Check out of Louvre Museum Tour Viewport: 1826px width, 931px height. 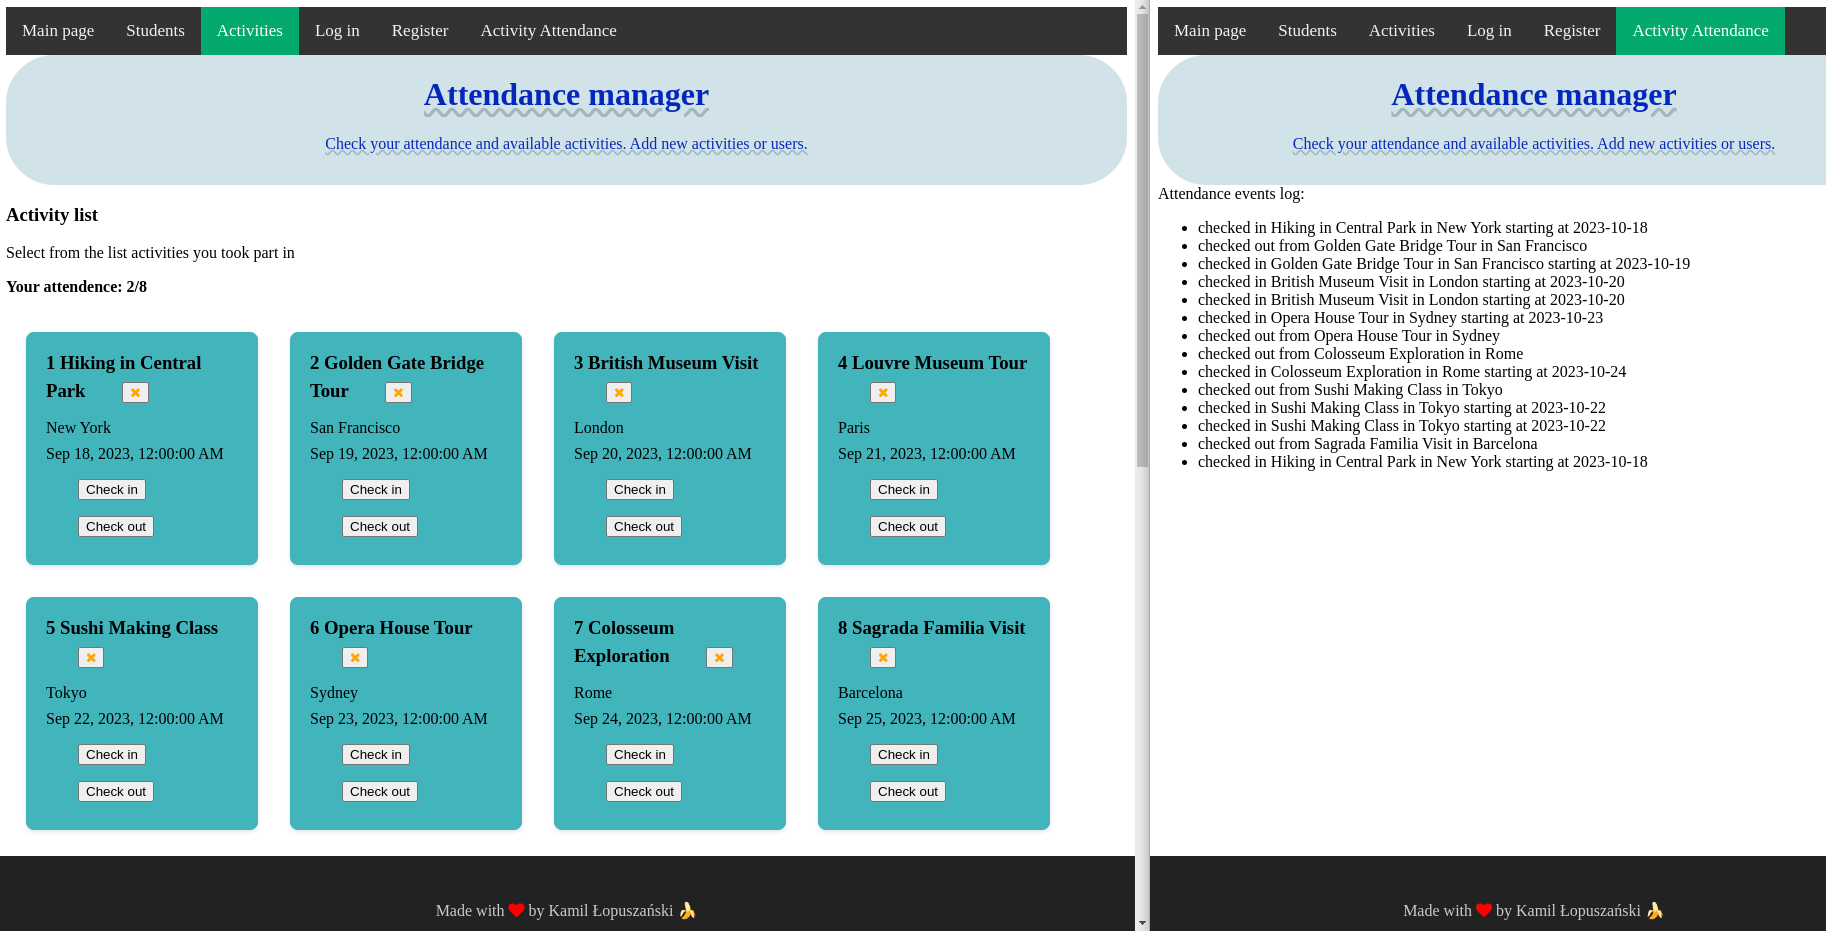[x=908, y=527]
